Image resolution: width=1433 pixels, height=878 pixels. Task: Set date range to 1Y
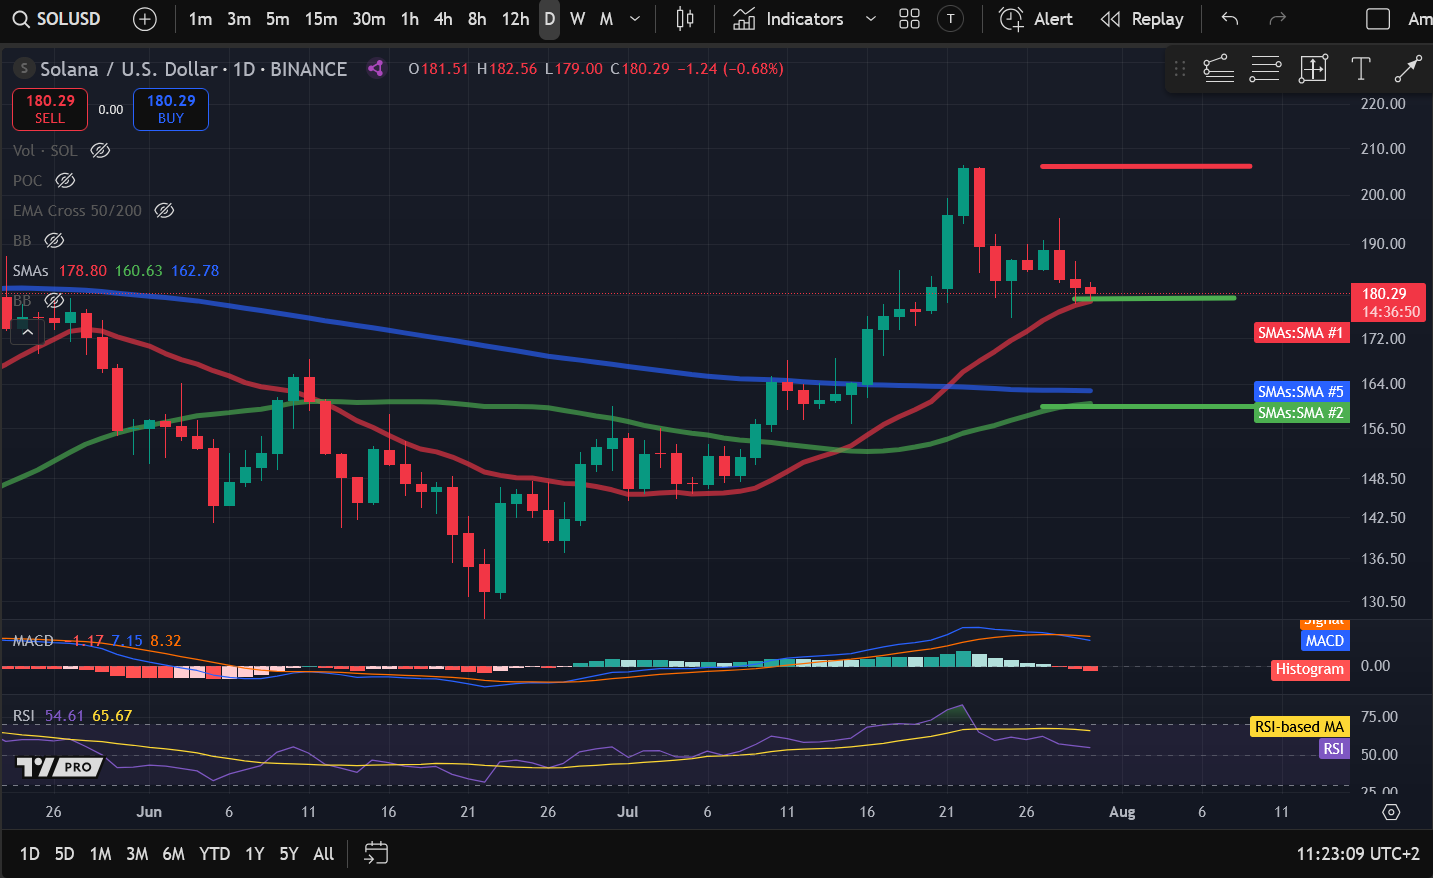tap(255, 854)
